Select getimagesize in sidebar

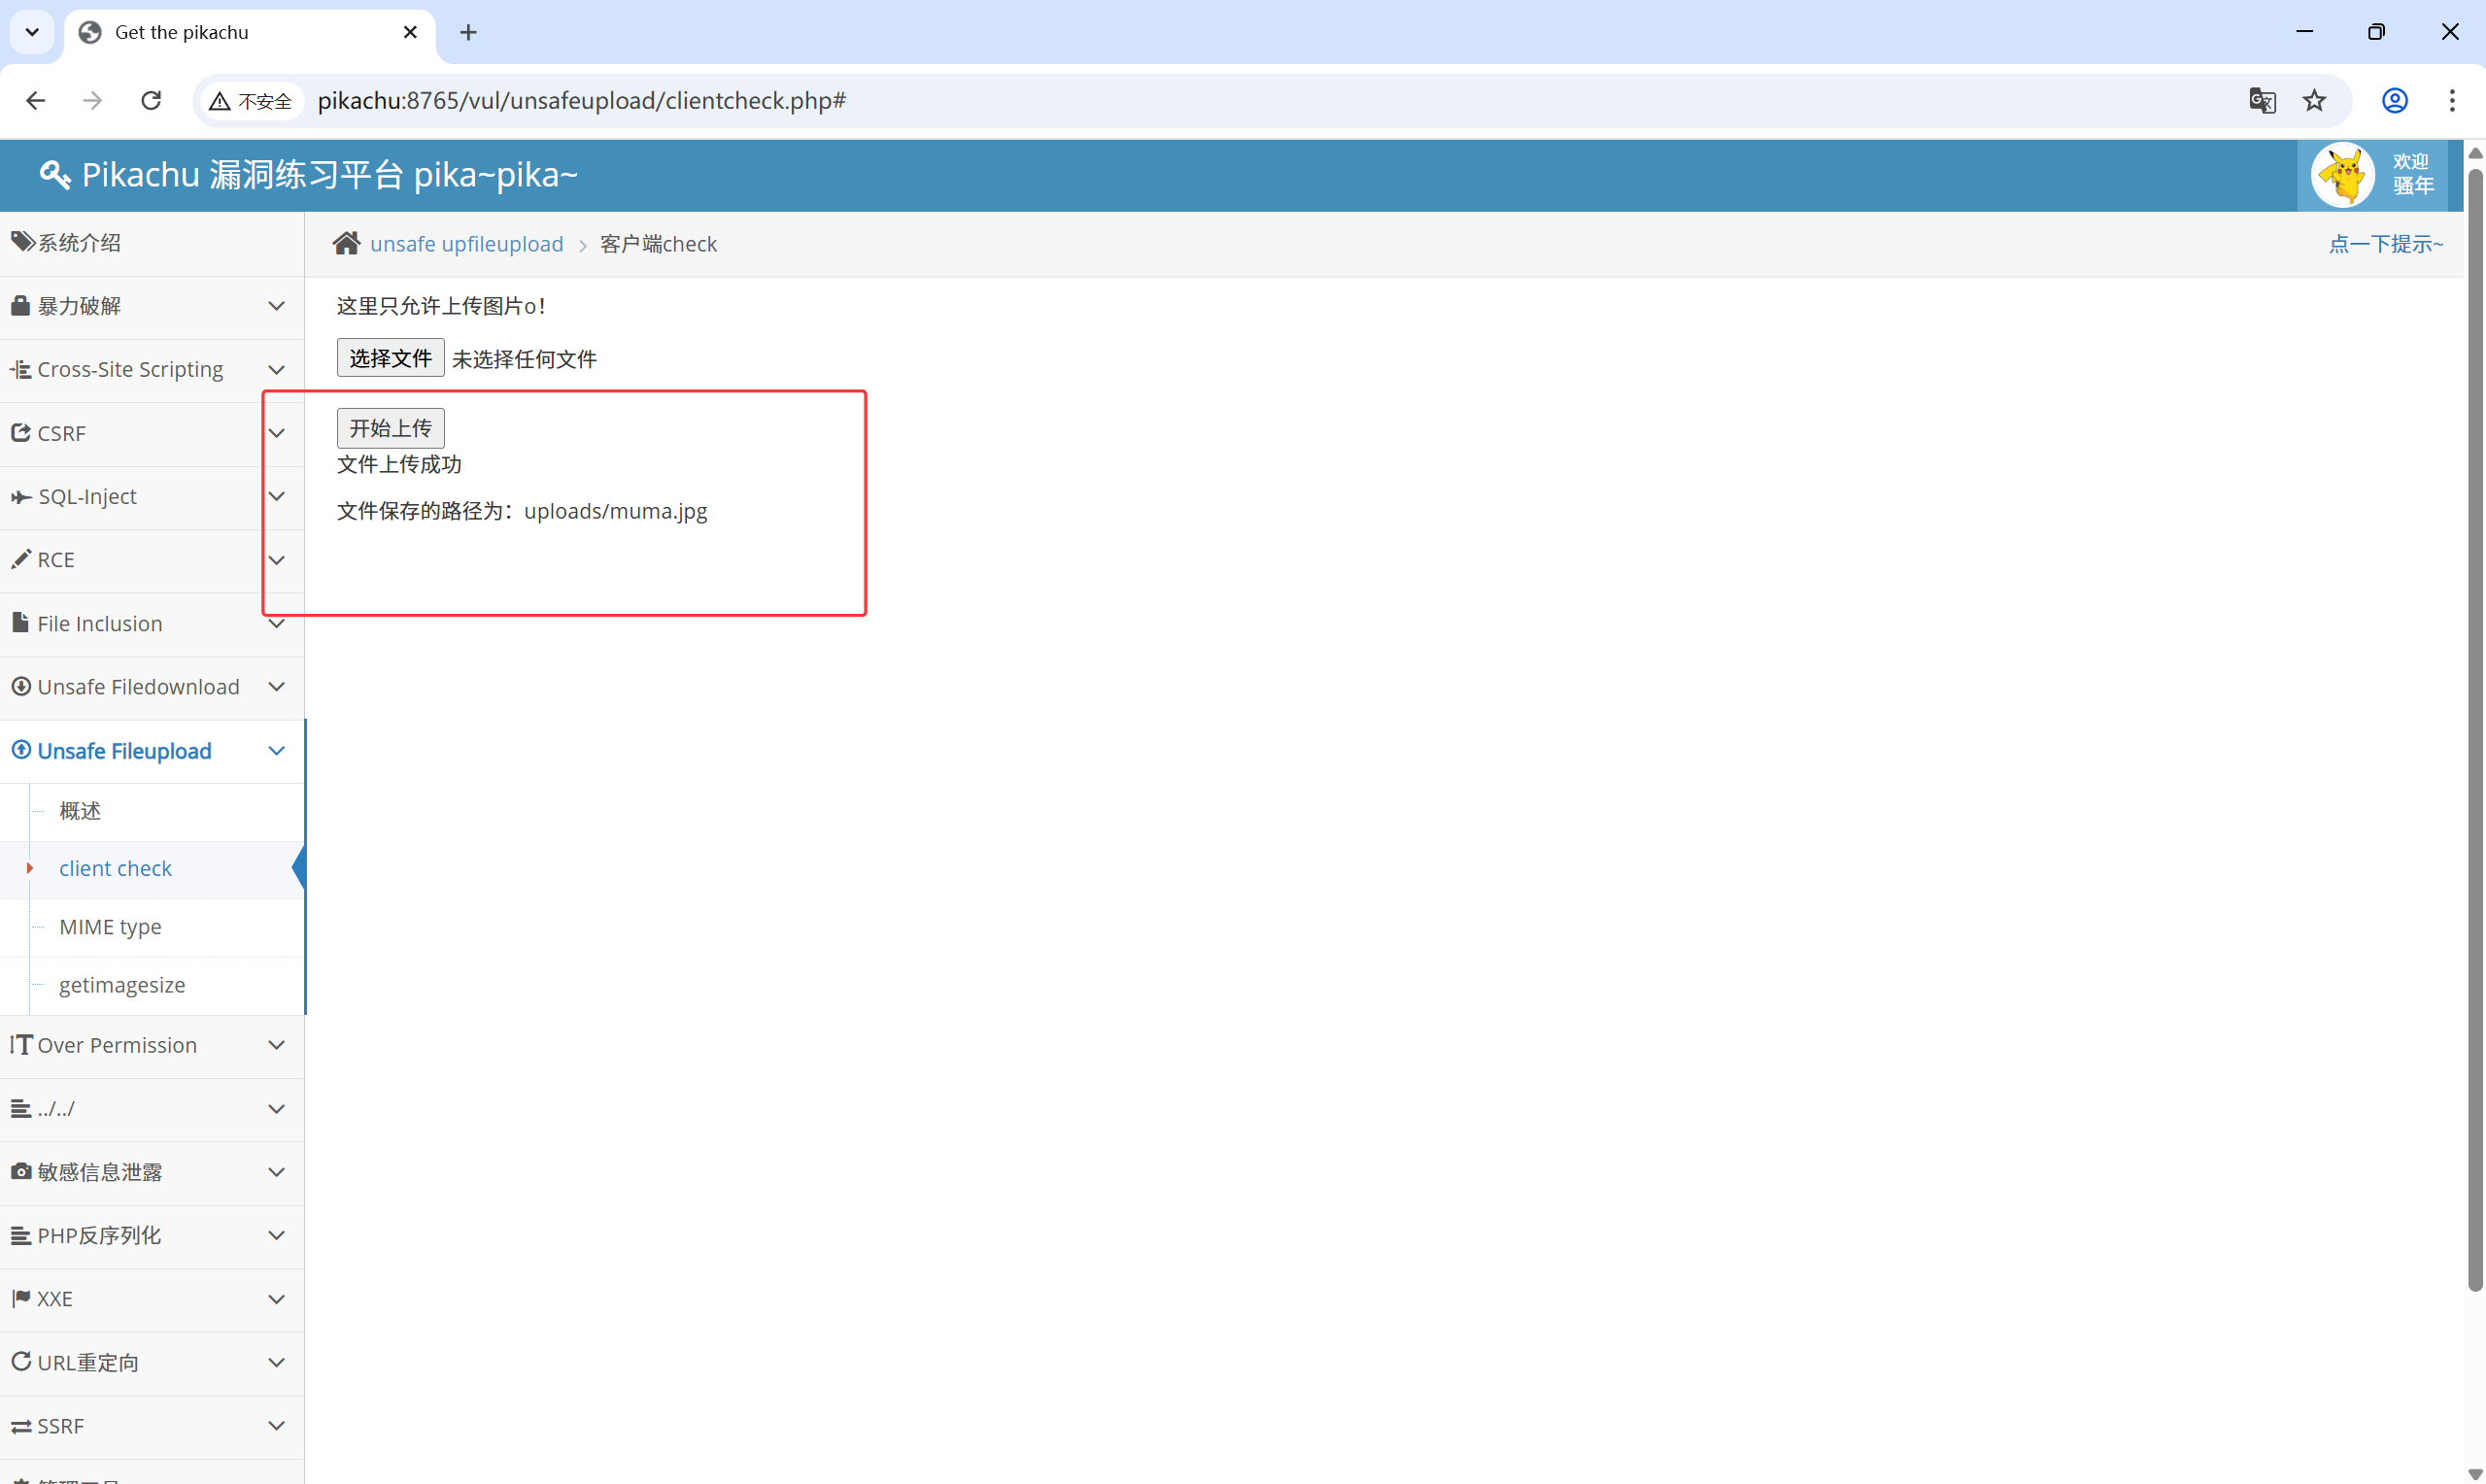[x=122, y=985]
